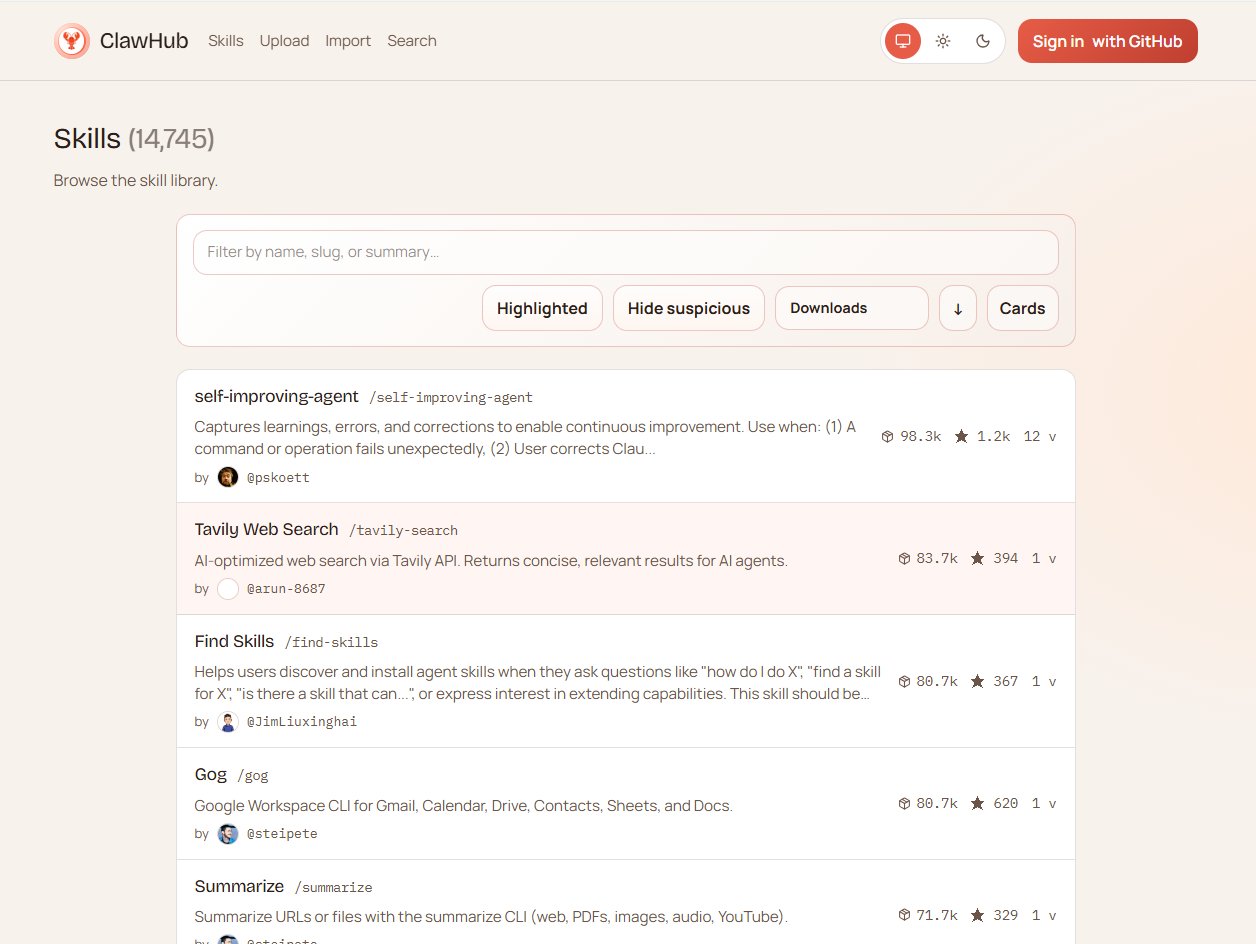Click the sort direction arrow button
Viewport: 1256px width, 944px height.
[x=958, y=308]
